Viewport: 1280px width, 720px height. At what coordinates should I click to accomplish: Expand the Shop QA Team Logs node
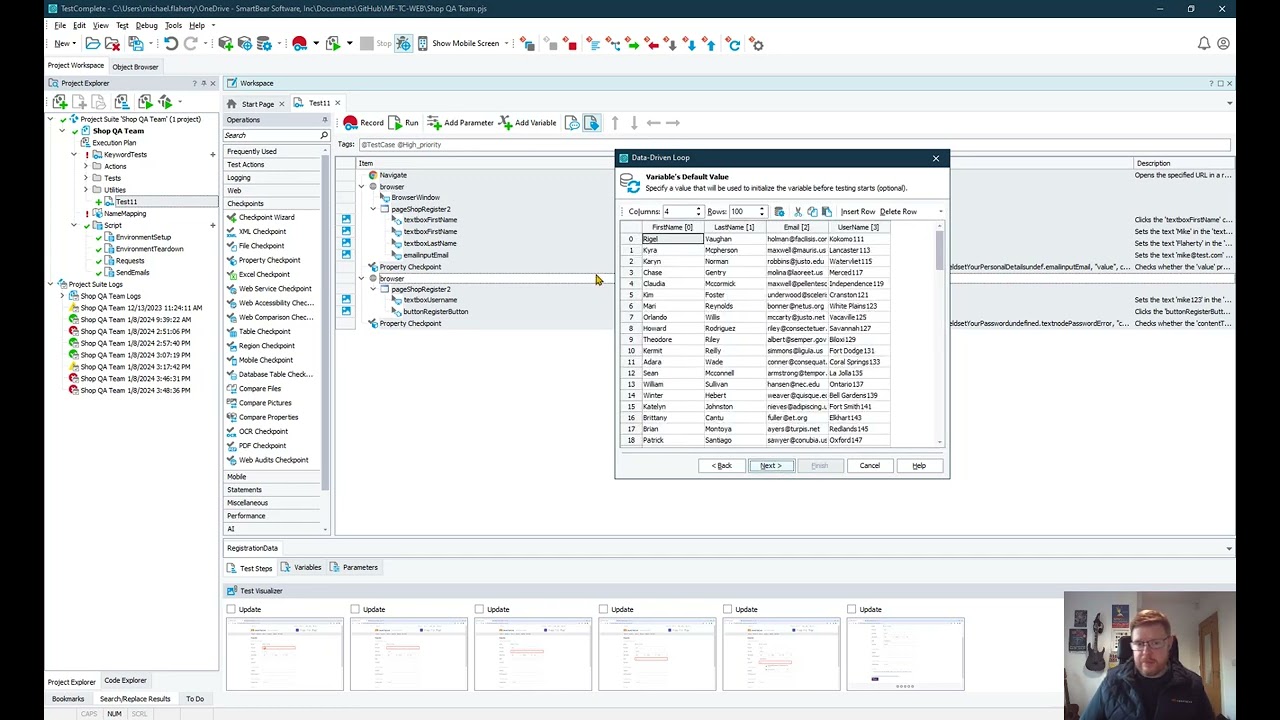click(x=62, y=296)
